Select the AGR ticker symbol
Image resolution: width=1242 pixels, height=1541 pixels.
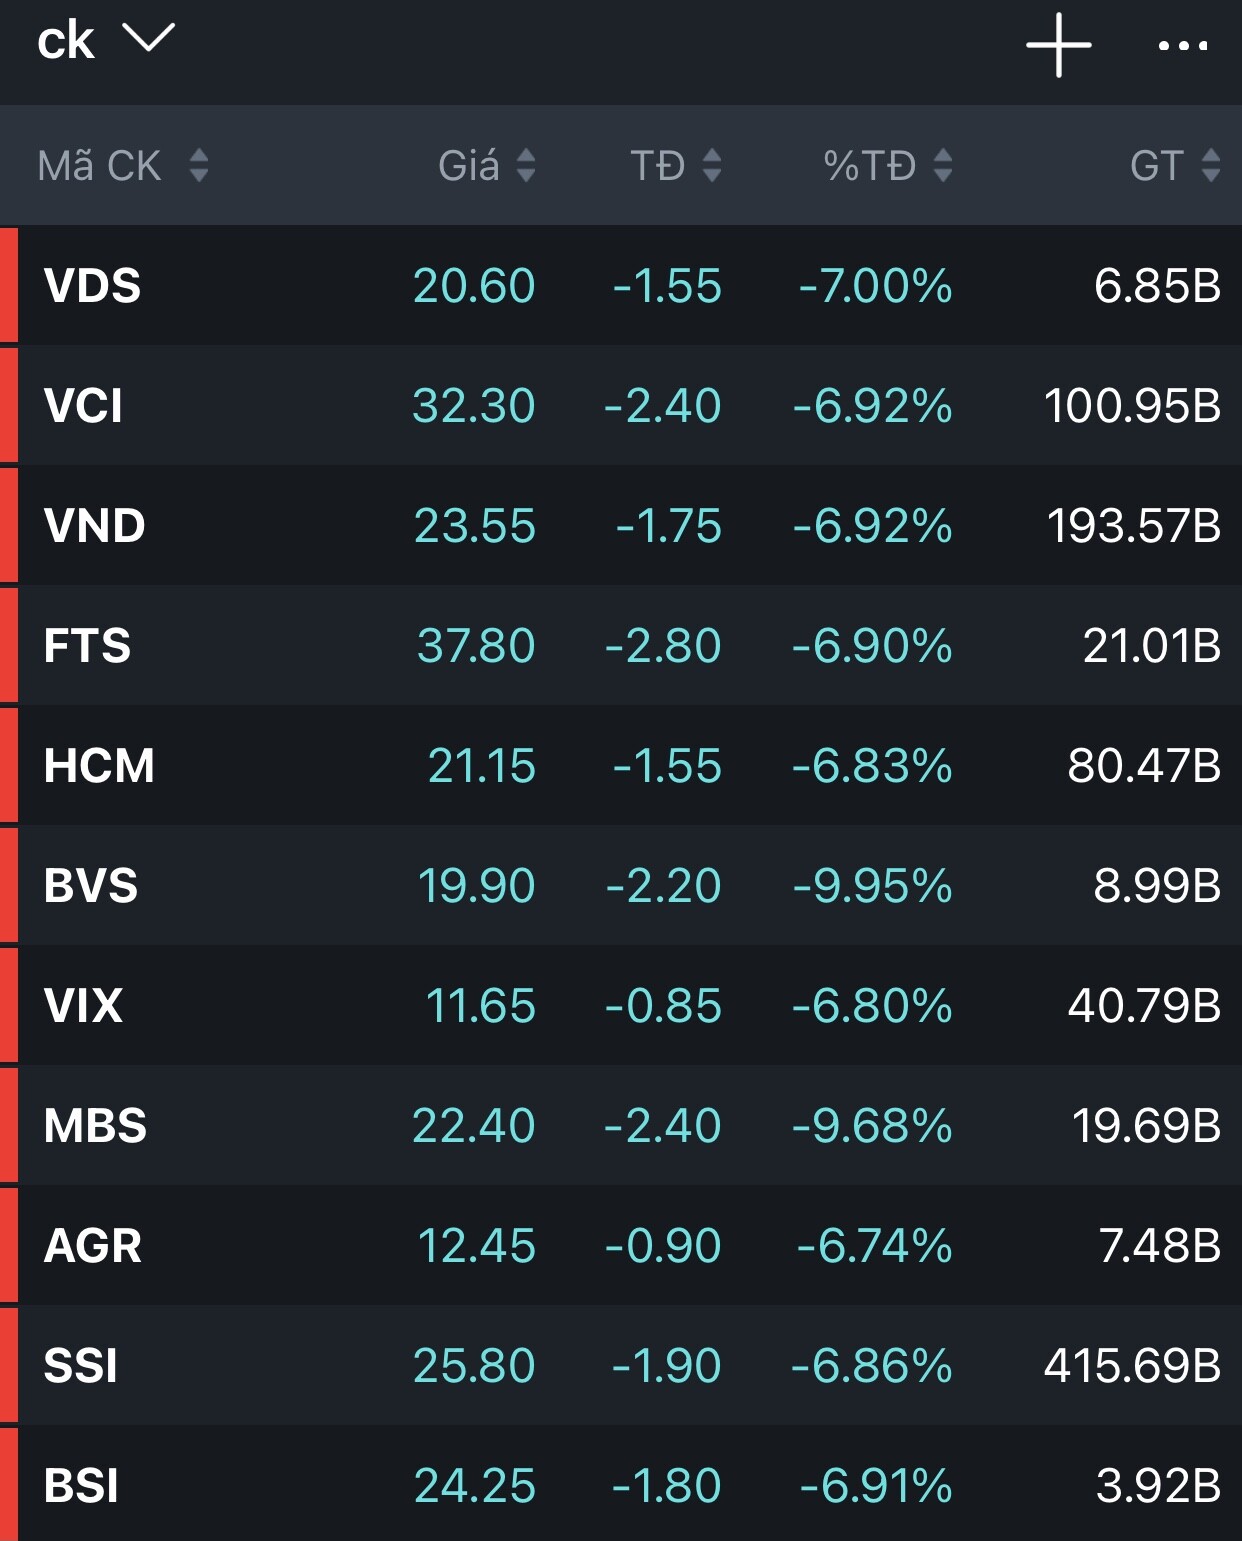coord(92,1246)
